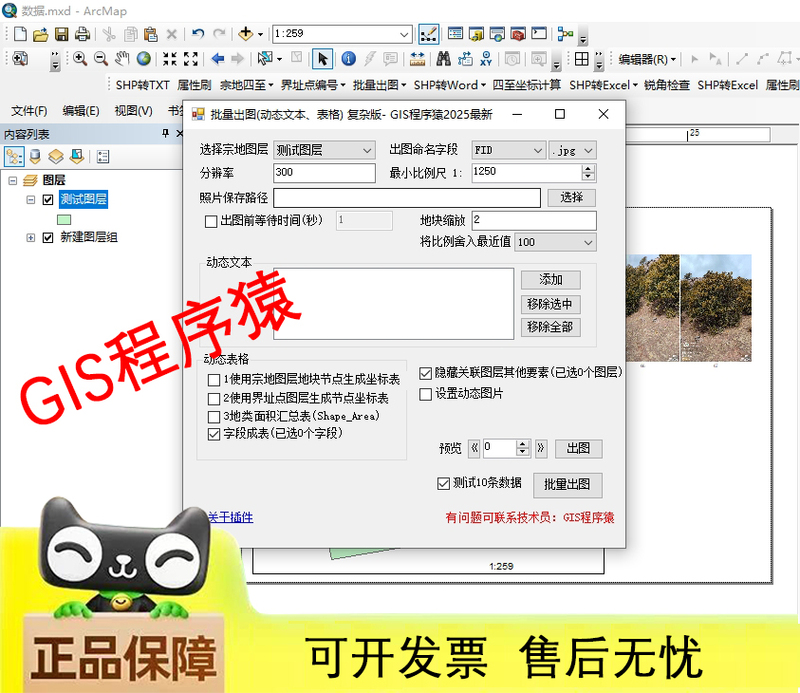
Task: Click the 分辨率 input field with 300
Action: (x=324, y=173)
